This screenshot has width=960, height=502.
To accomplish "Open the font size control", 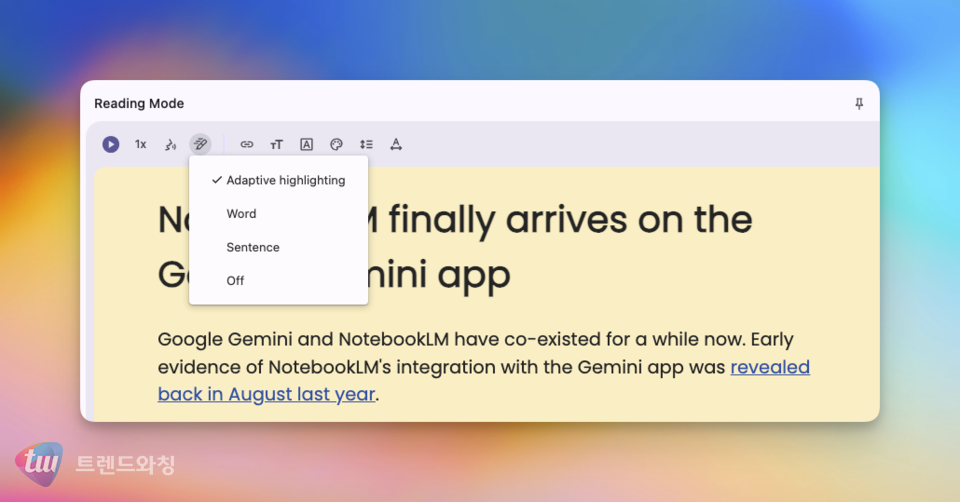I will click(x=277, y=144).
